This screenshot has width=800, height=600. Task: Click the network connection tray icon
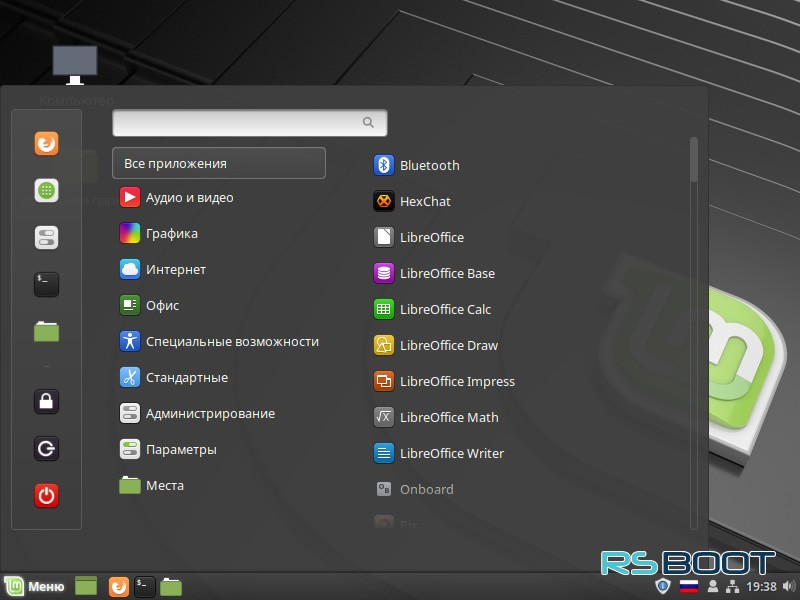tap(732, 587)
